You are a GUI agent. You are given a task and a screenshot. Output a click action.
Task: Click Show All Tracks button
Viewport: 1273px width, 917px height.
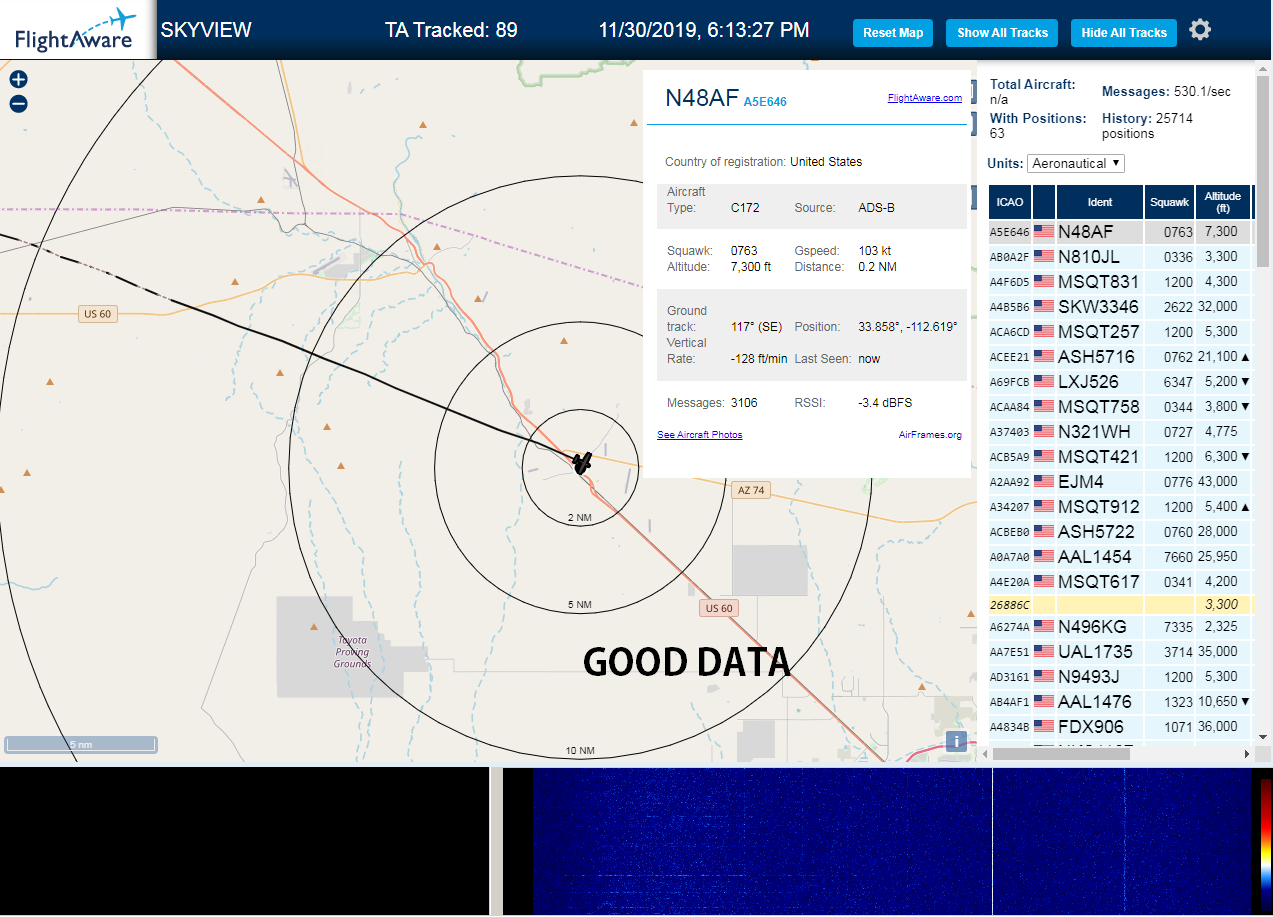click(x=1002, y=33)
